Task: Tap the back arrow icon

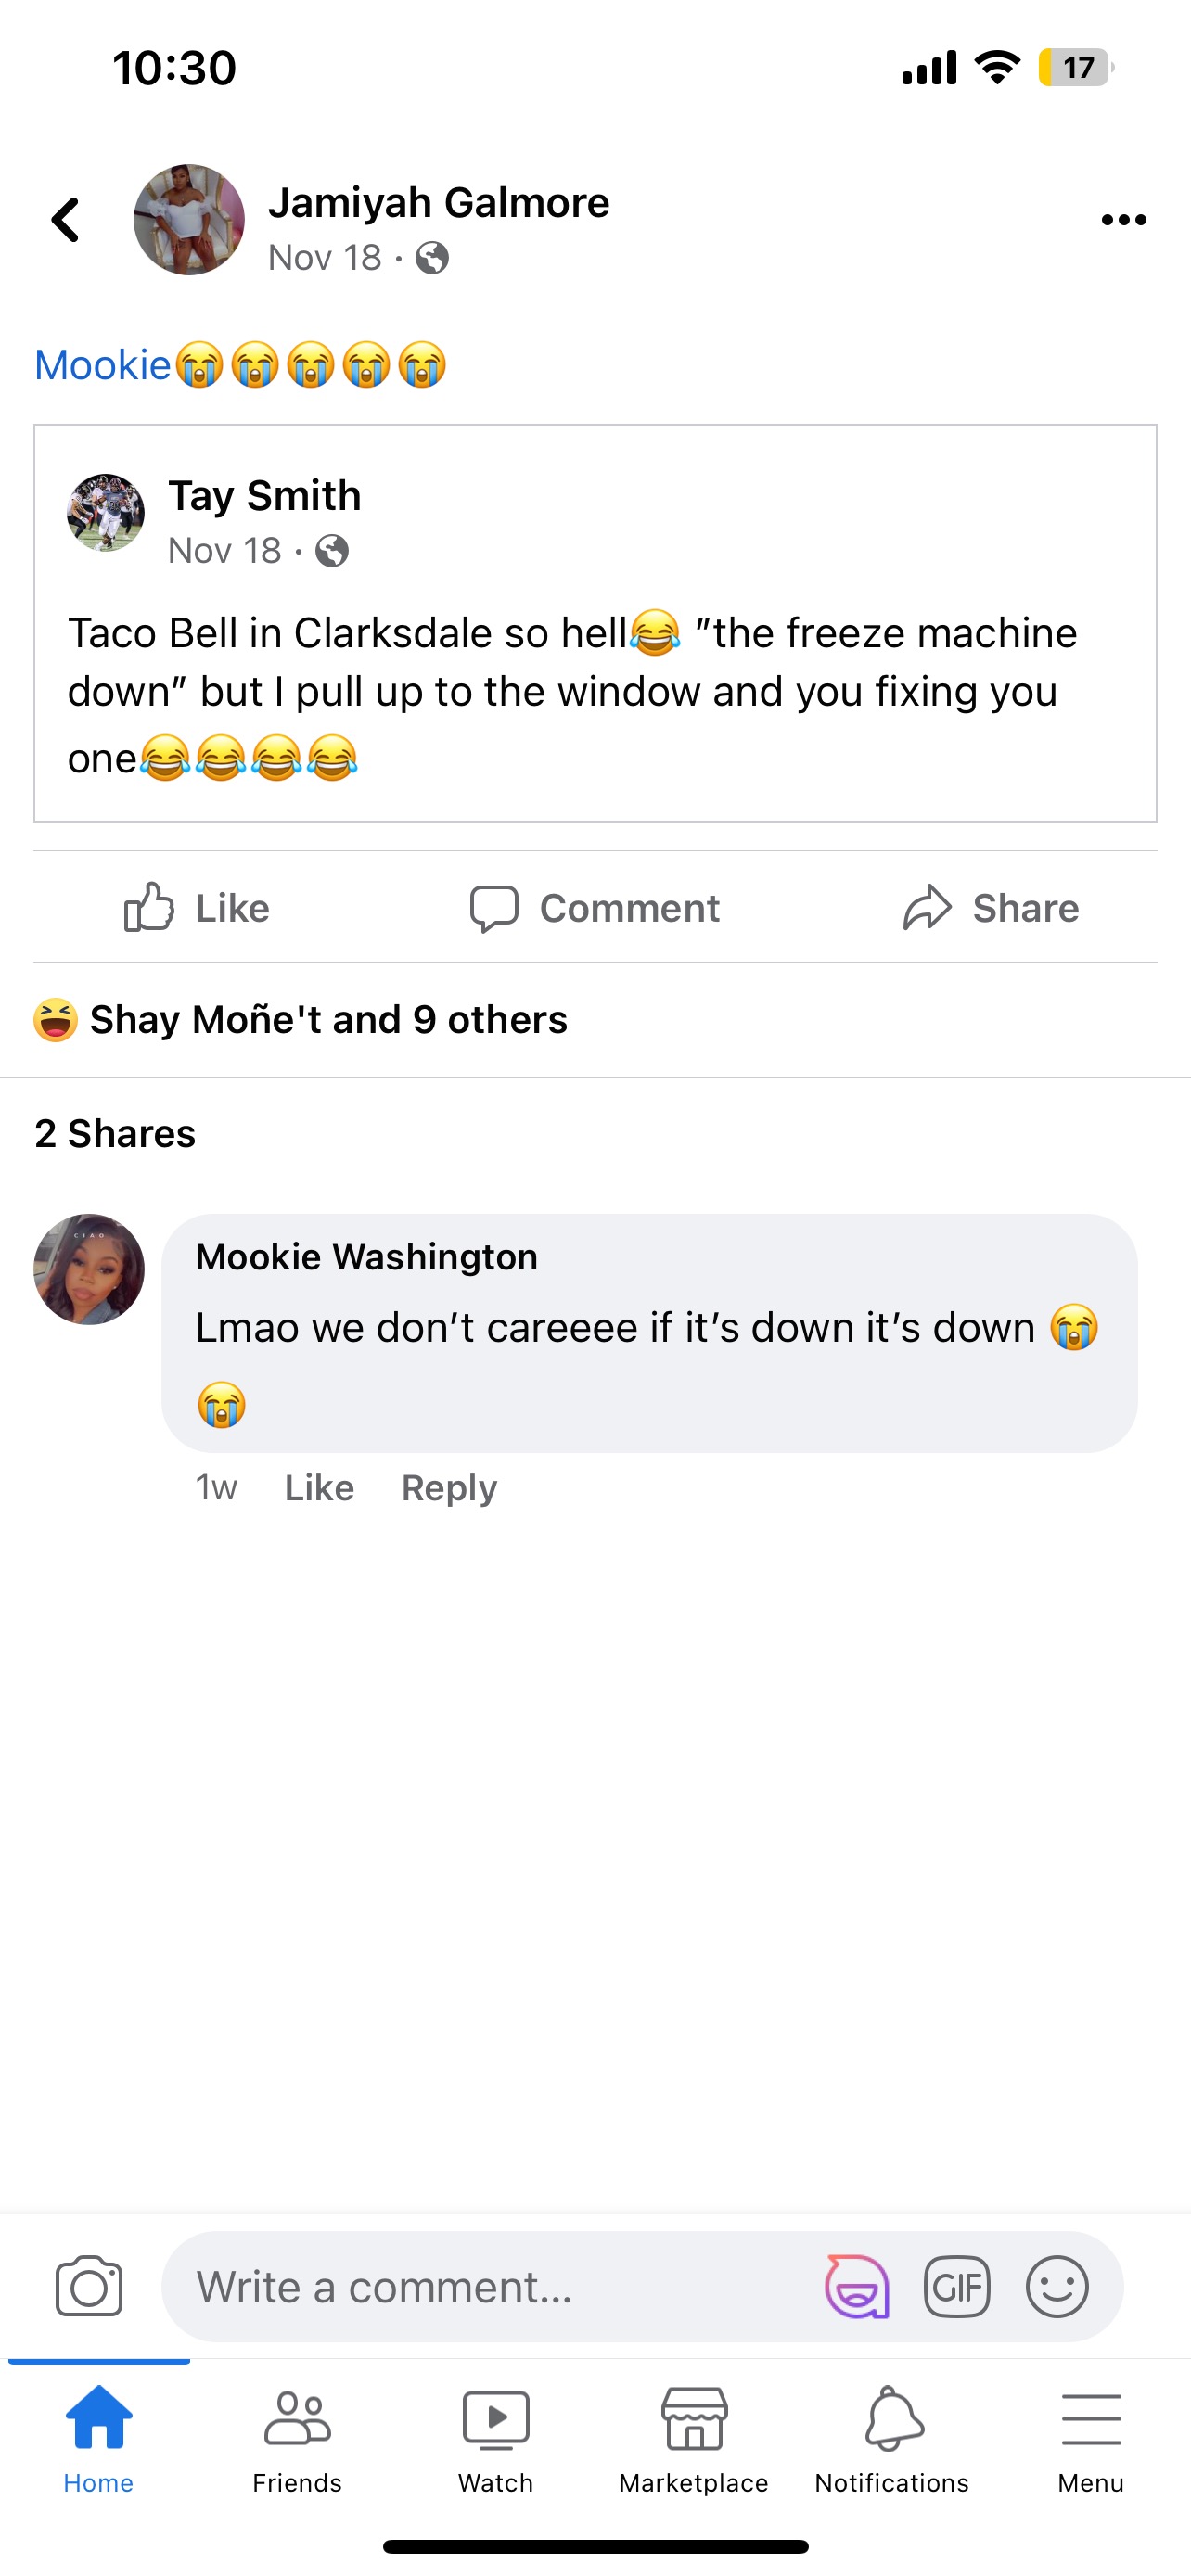Action: (x=66, y=220)
